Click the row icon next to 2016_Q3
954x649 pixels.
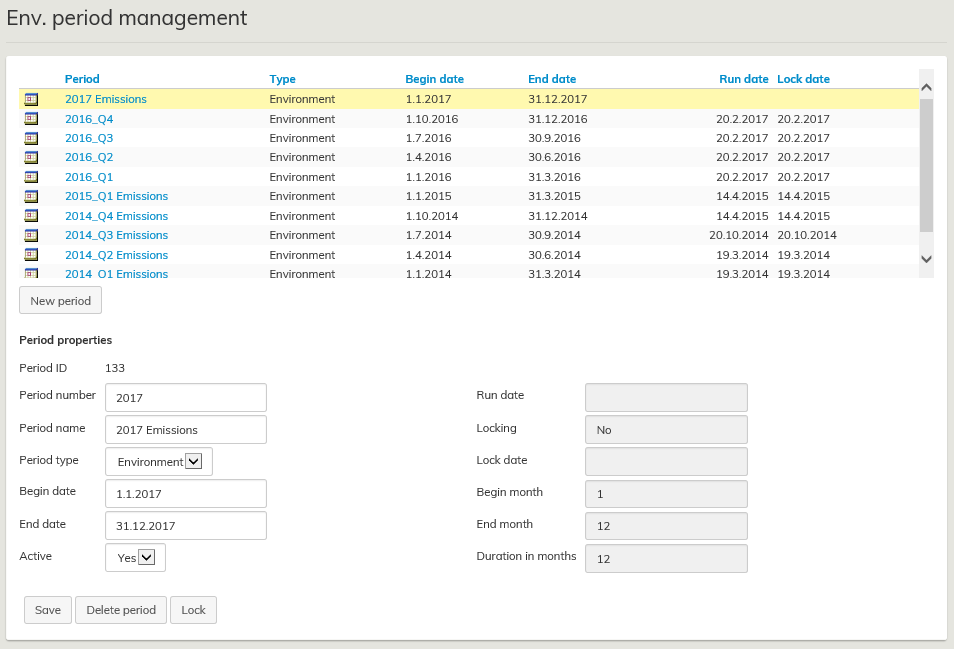[x=31, y=138]
